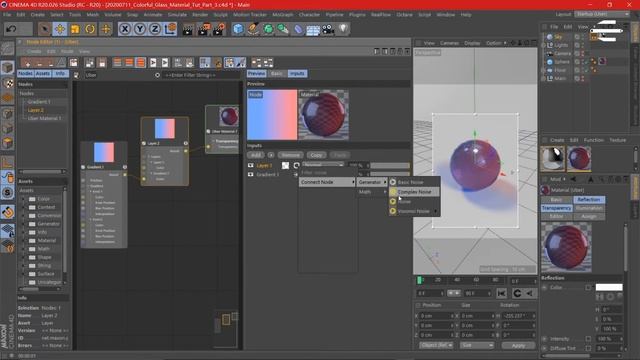Image resolution: width=640 pixels, height=360 pixels.
Task: Open the Transparency tab in material attributes
Action: (556, 208)
